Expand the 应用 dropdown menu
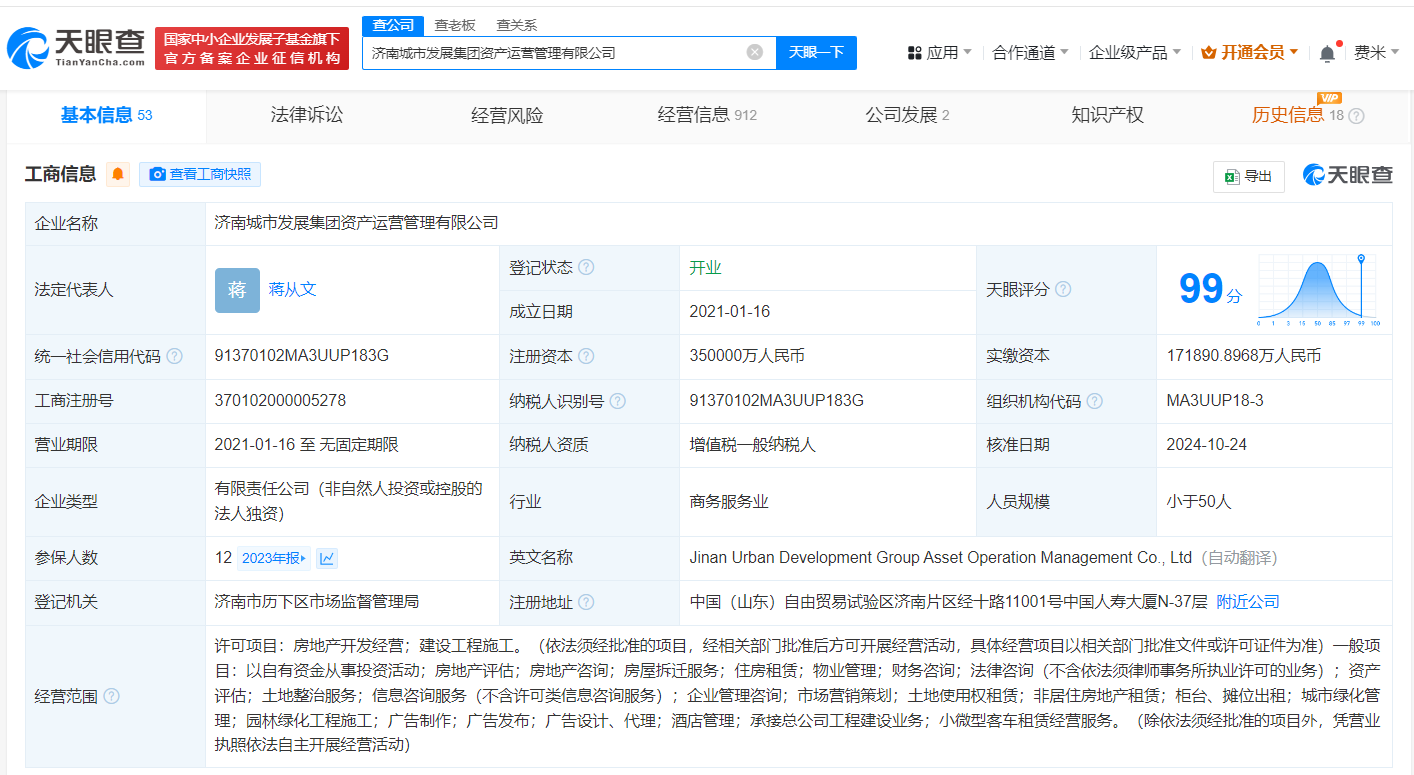 (x=939, y=52)
